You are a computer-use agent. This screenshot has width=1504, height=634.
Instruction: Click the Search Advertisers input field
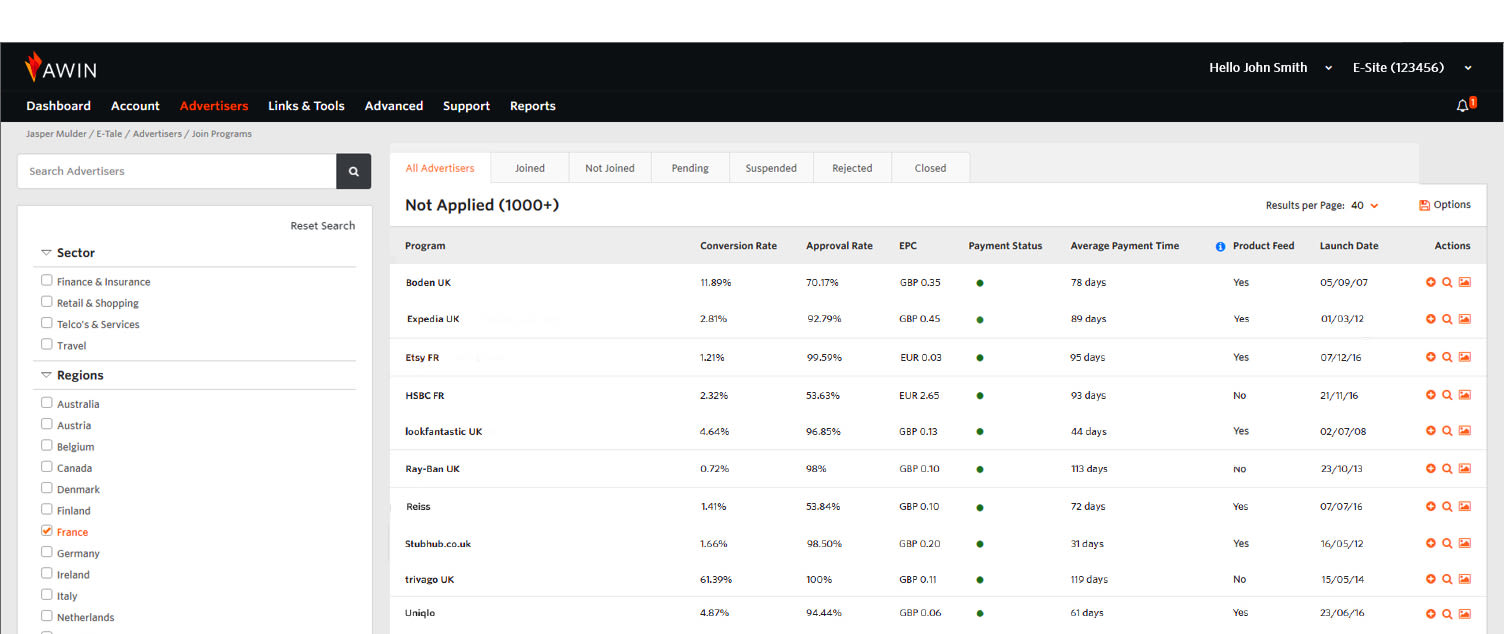[x=177, y=171]
